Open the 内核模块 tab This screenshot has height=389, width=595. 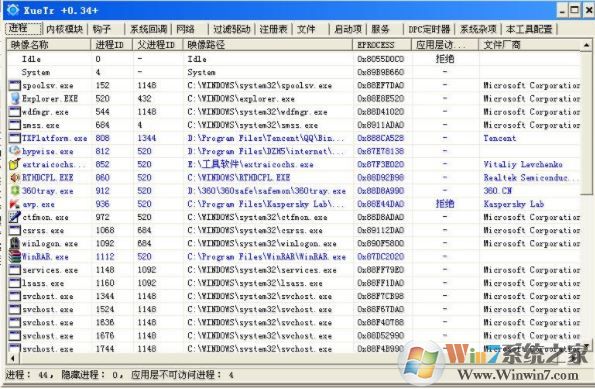click(65, 29)
